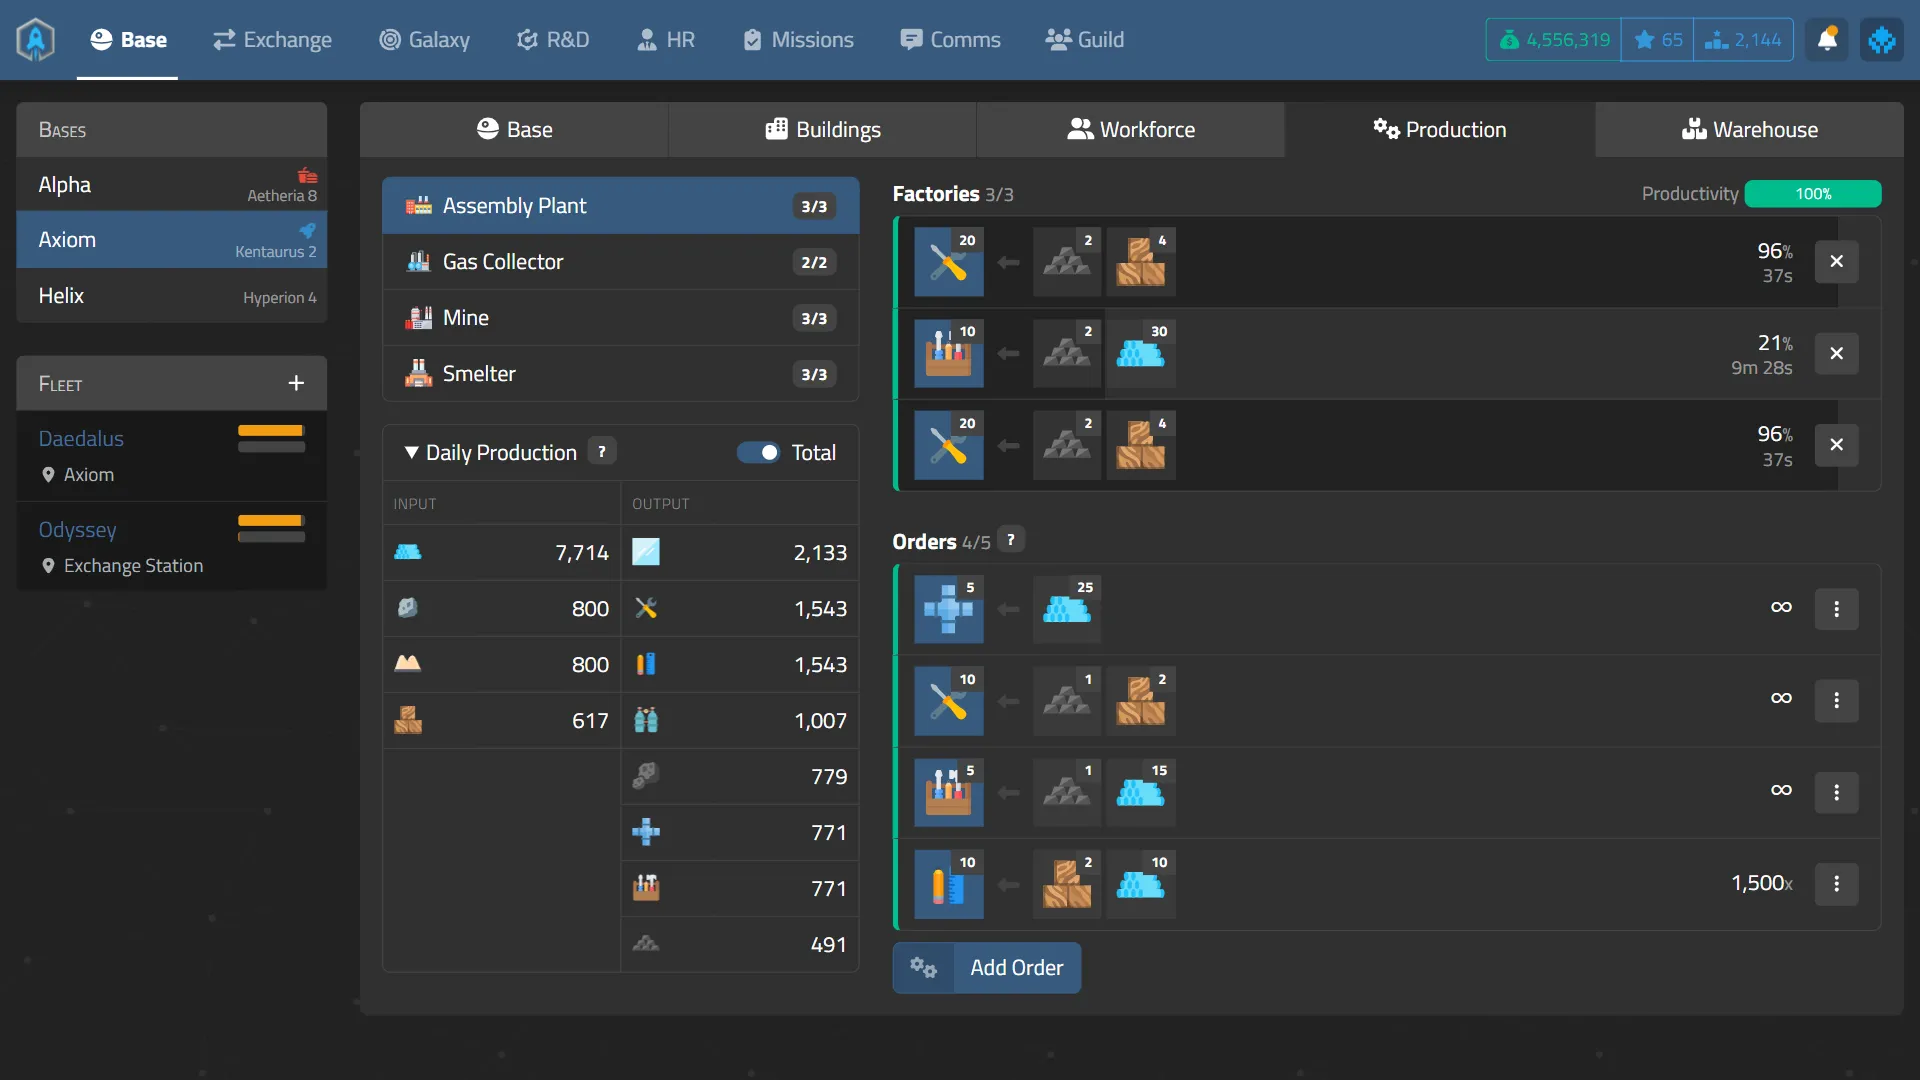1920x1080 pixels.
Task: Cancel the first factory job at 96%
Action: pos(1836,262)
